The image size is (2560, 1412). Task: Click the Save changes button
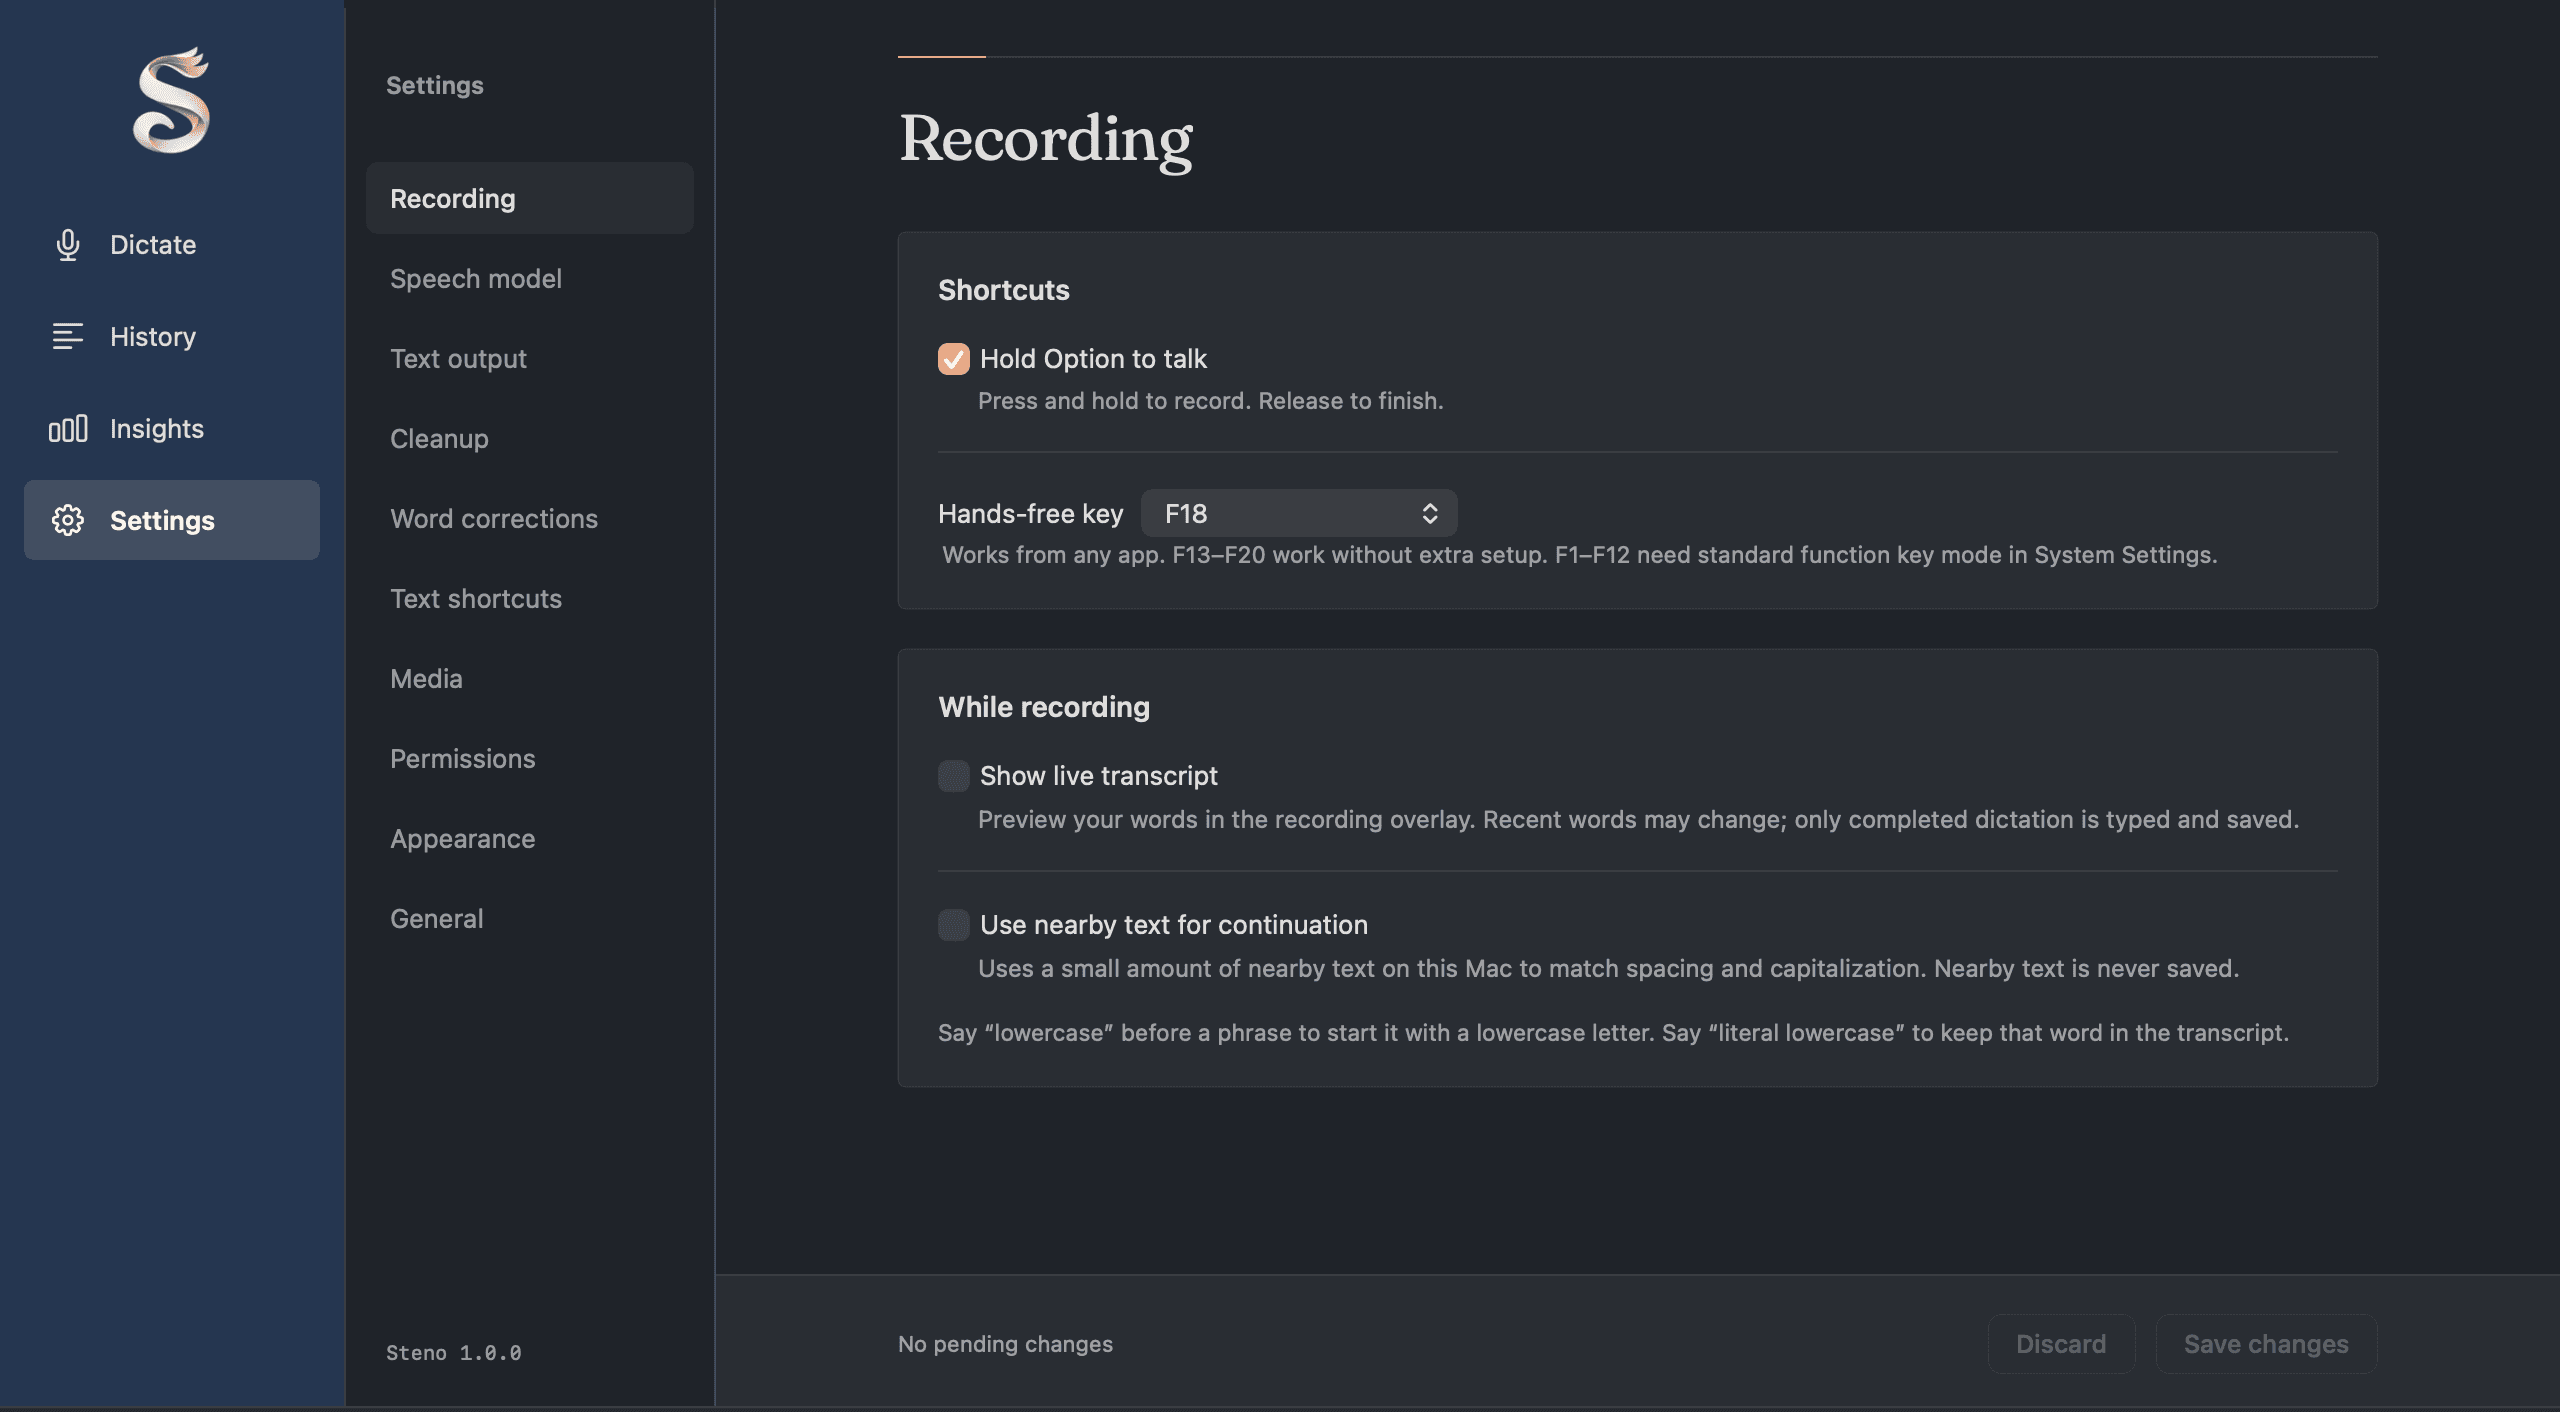coord(2266,1344)
